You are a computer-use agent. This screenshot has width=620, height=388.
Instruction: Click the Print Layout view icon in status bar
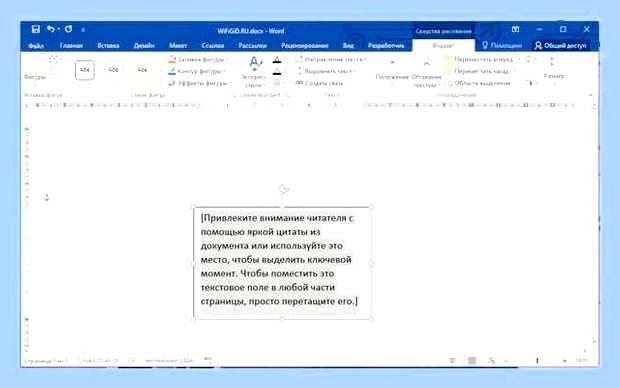pyautogui.click(x=472, y=360)
